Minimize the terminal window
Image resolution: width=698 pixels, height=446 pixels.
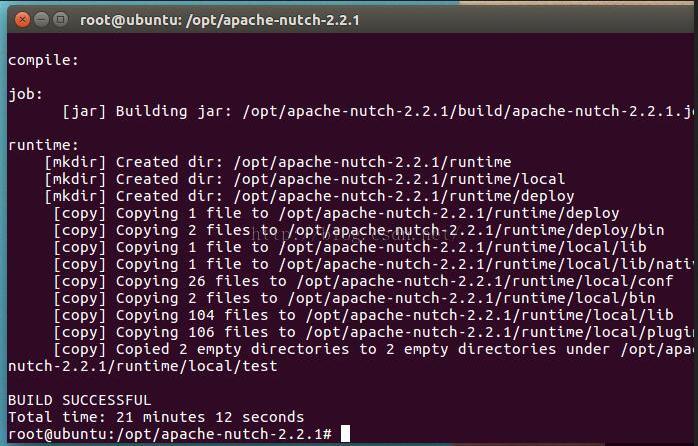tap(41, 20)
